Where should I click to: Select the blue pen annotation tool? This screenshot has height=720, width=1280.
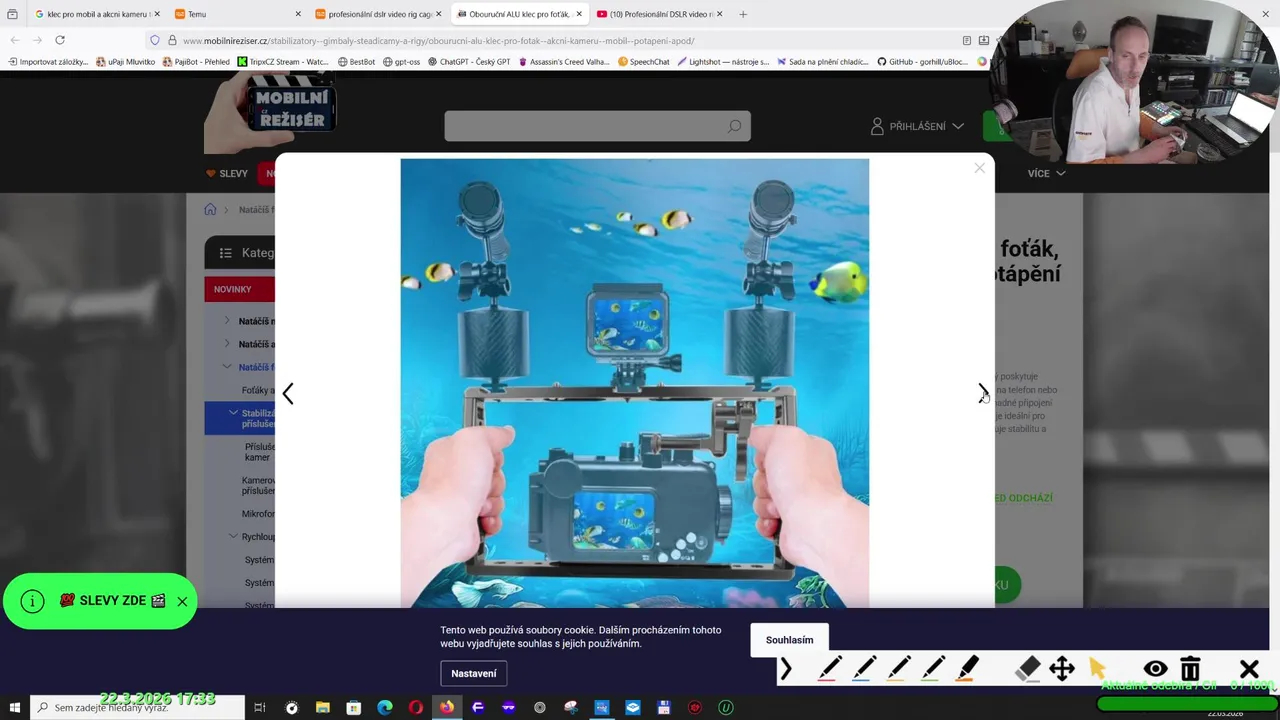pos(864,668)
